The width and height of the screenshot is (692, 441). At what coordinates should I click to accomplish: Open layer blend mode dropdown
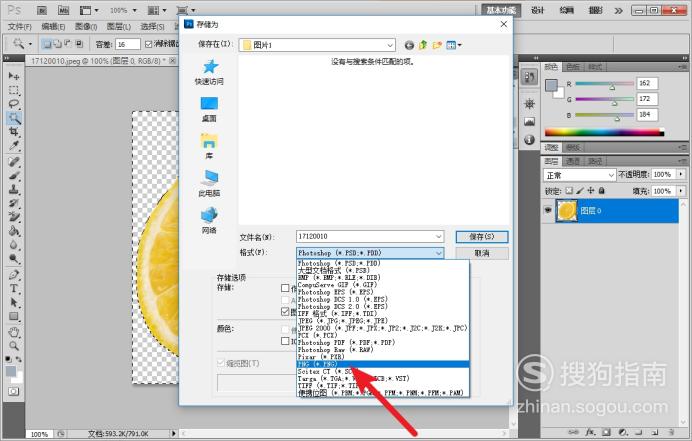tap(579, 175)
